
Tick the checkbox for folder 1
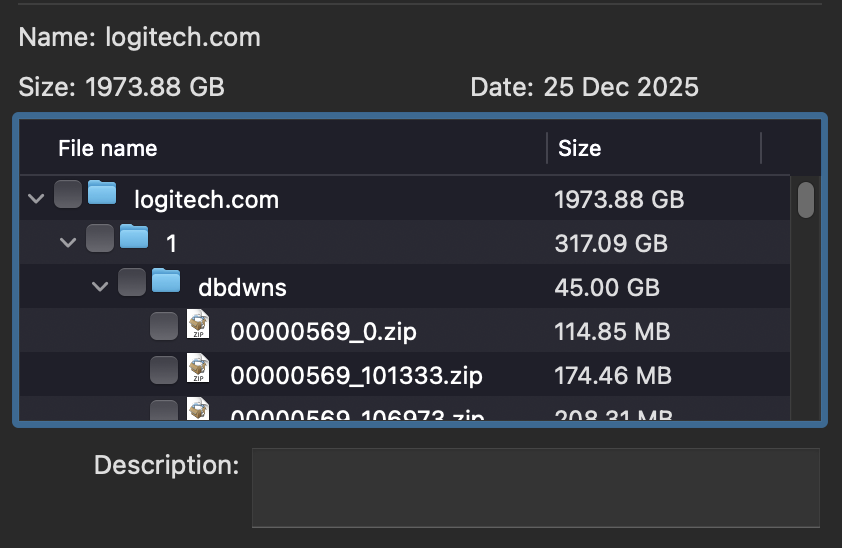[x=100, y=238]
